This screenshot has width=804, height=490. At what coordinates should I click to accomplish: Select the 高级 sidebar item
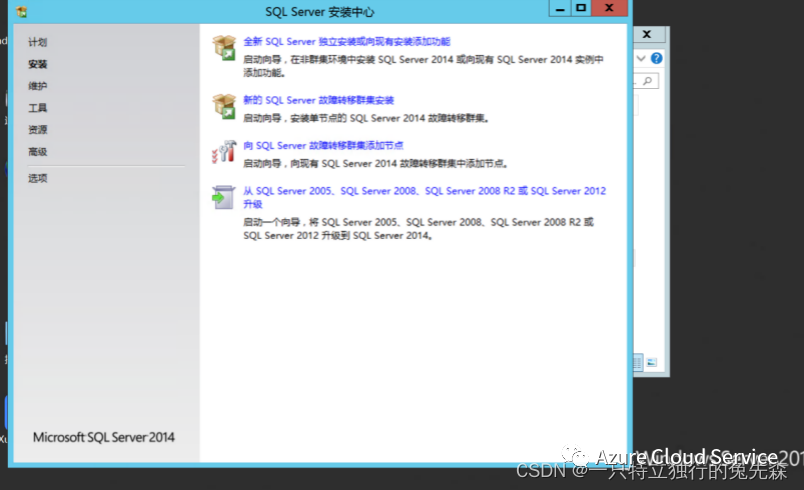coord(37,152)
